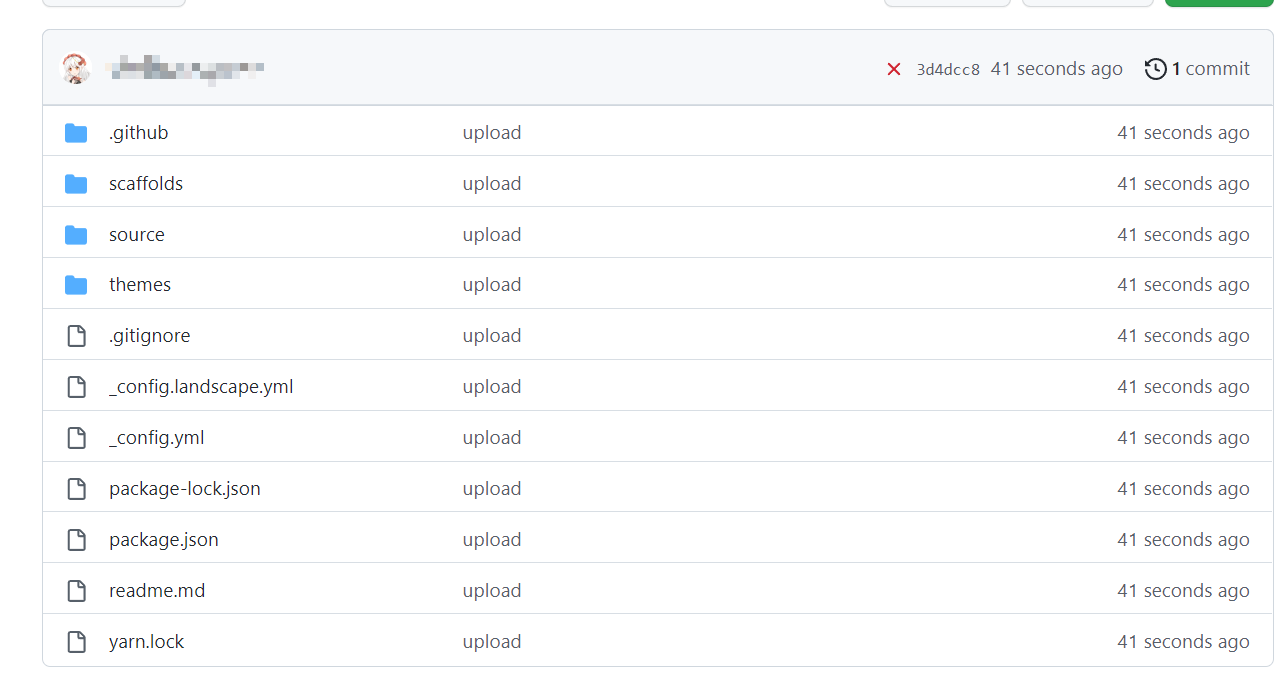This screenshot has height=680, width=1285.
Task: Click the themes folder icon
Action: (x=76, y=285)
